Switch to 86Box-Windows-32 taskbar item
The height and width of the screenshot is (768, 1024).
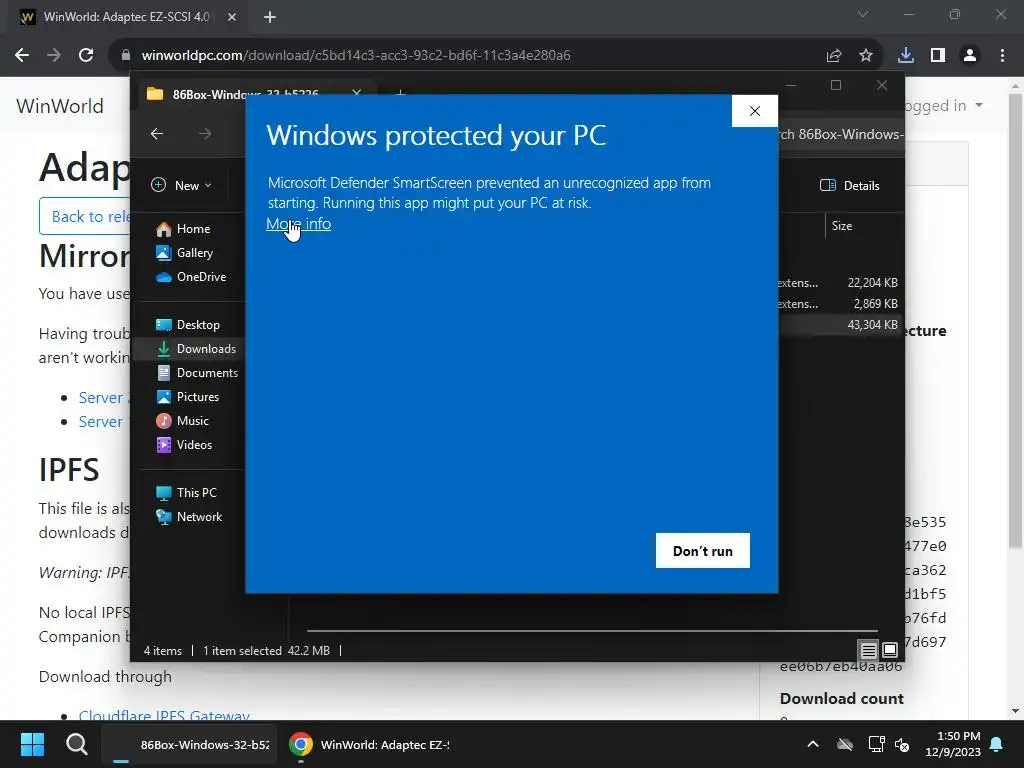coord(189,744)
